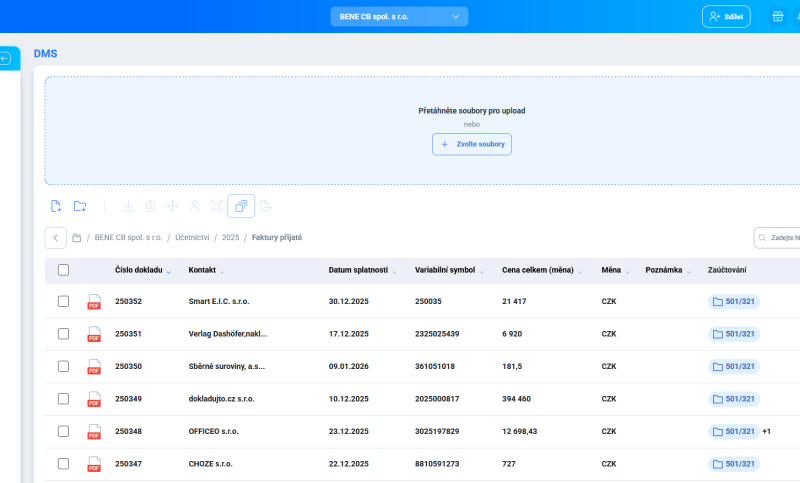Click the new folder icon in toolbar
The width and height of the screenshot is (800, 483).
point(80,206)
